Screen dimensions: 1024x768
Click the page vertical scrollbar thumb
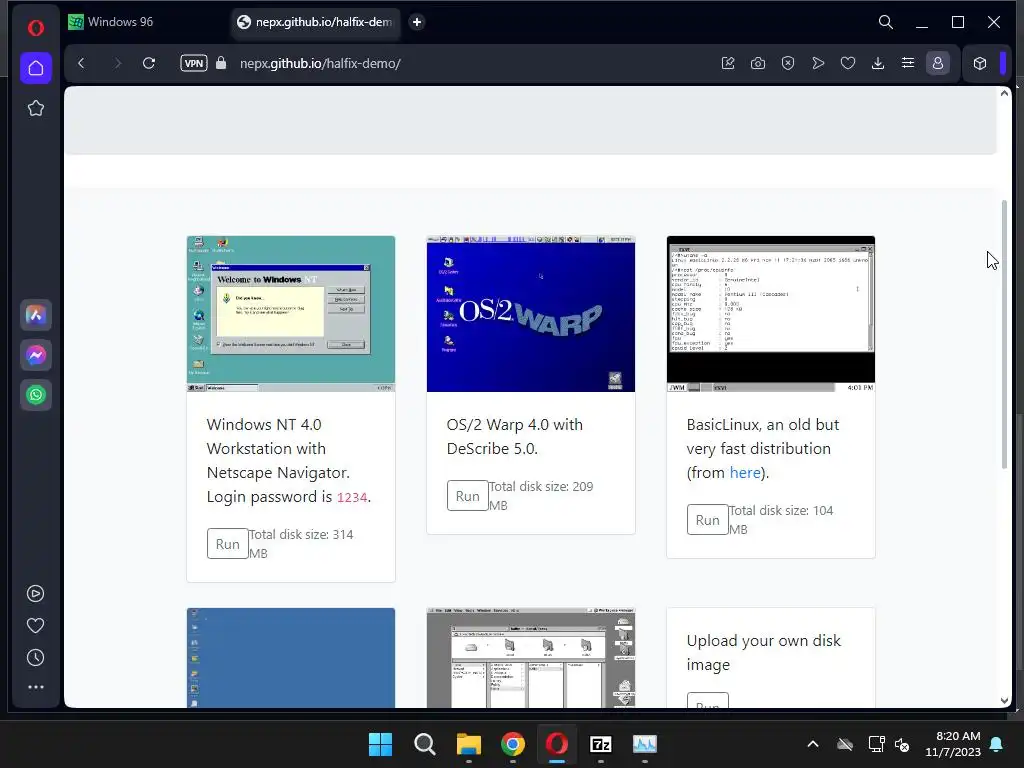[1004, 334]
